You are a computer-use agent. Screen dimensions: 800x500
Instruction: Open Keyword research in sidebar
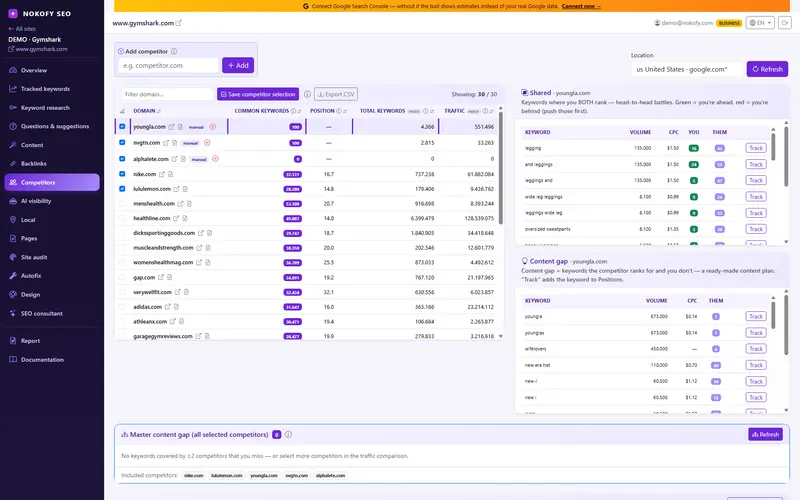52,108
